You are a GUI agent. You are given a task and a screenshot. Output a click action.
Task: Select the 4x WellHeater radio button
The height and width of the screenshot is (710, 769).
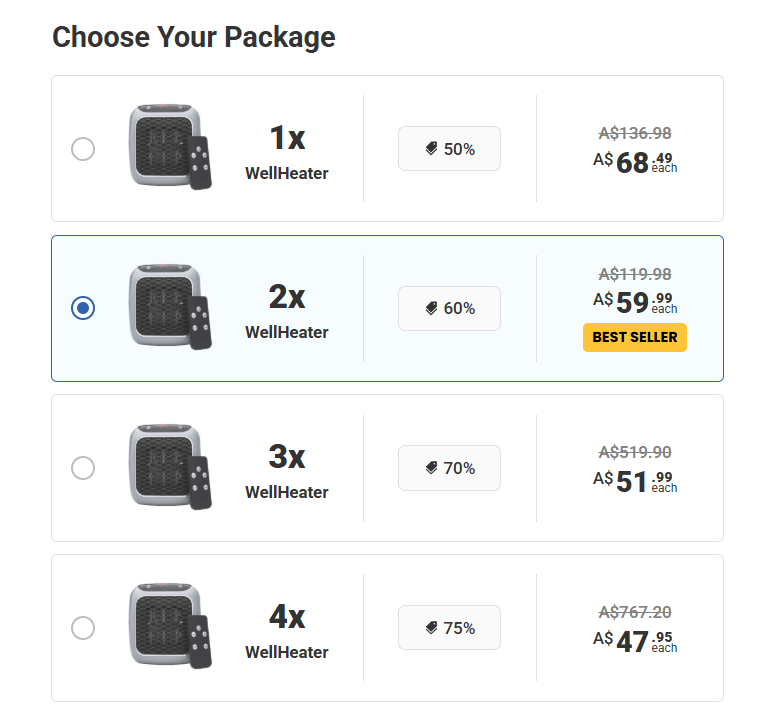[x=83, y=628]
